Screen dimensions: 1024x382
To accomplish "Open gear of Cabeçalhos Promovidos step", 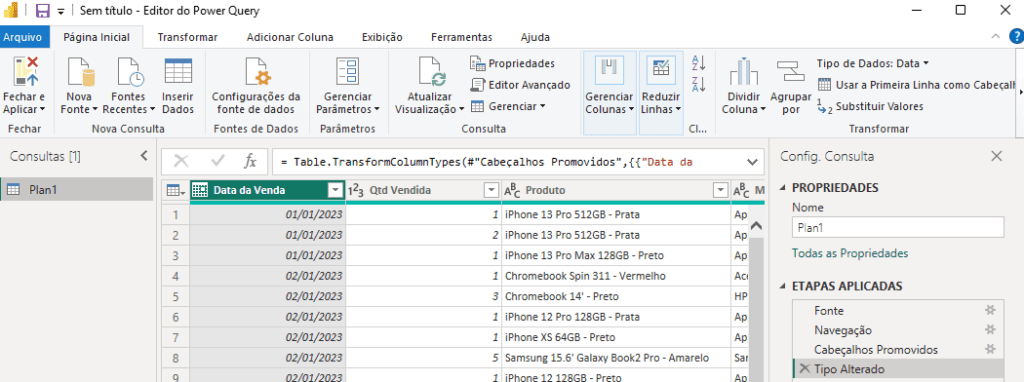I will tap(990, 349).
